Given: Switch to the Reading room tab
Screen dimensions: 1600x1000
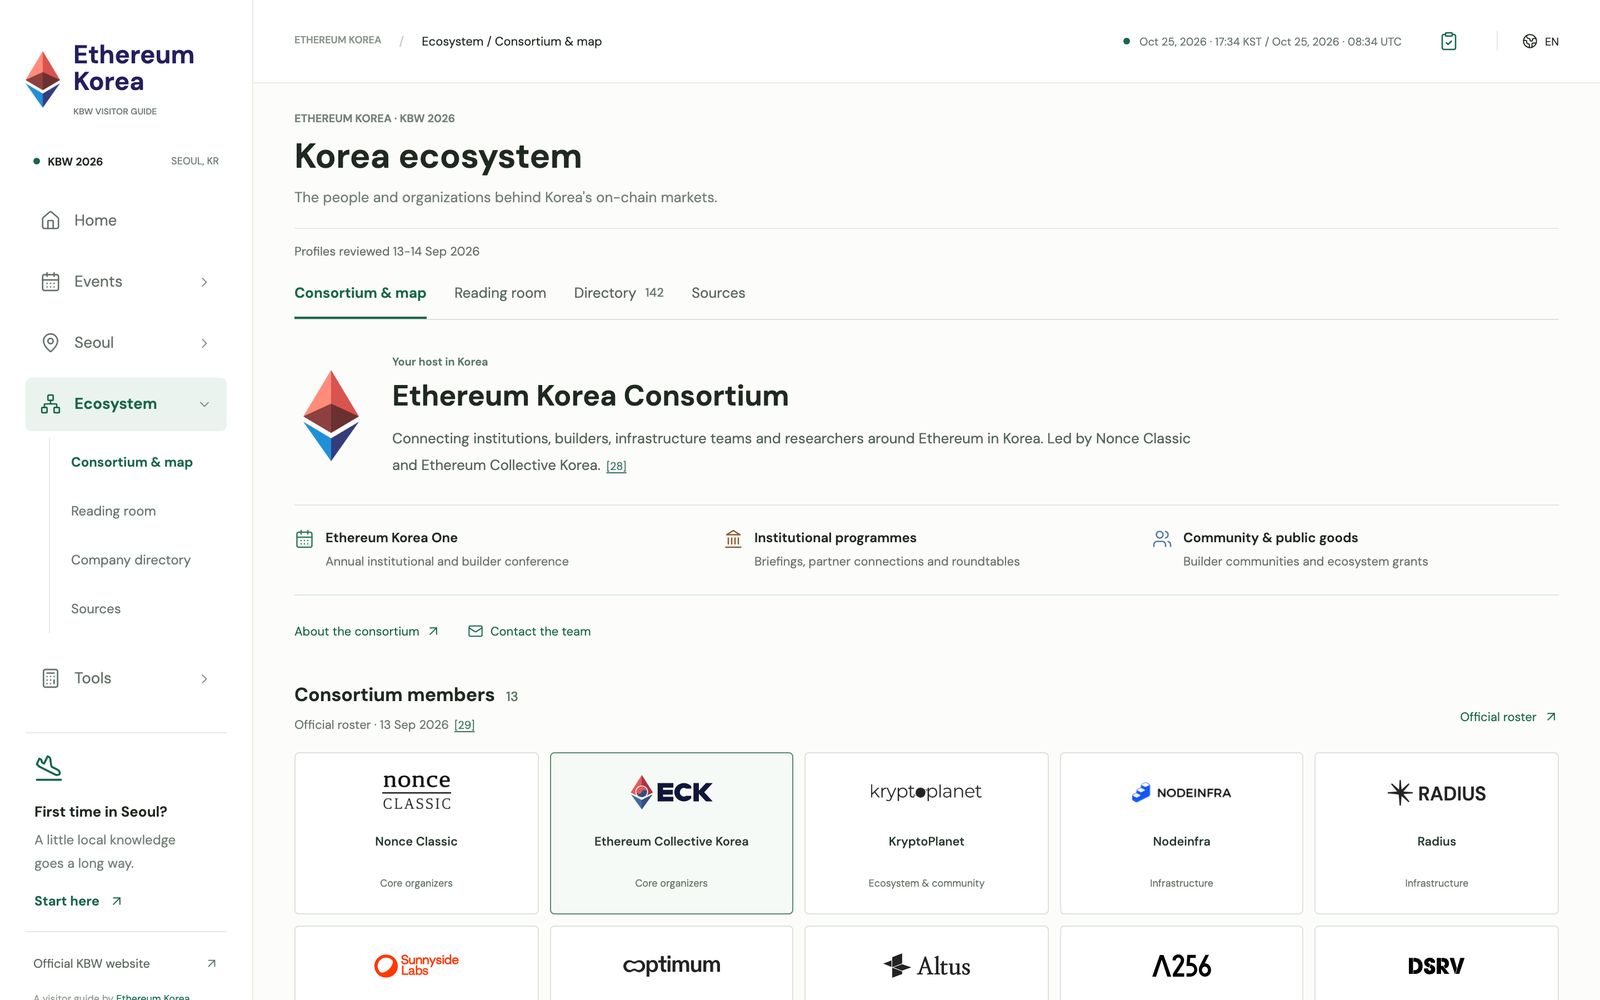Looking at the screenshot, I should pyautogui.click(x=500, y=293).
